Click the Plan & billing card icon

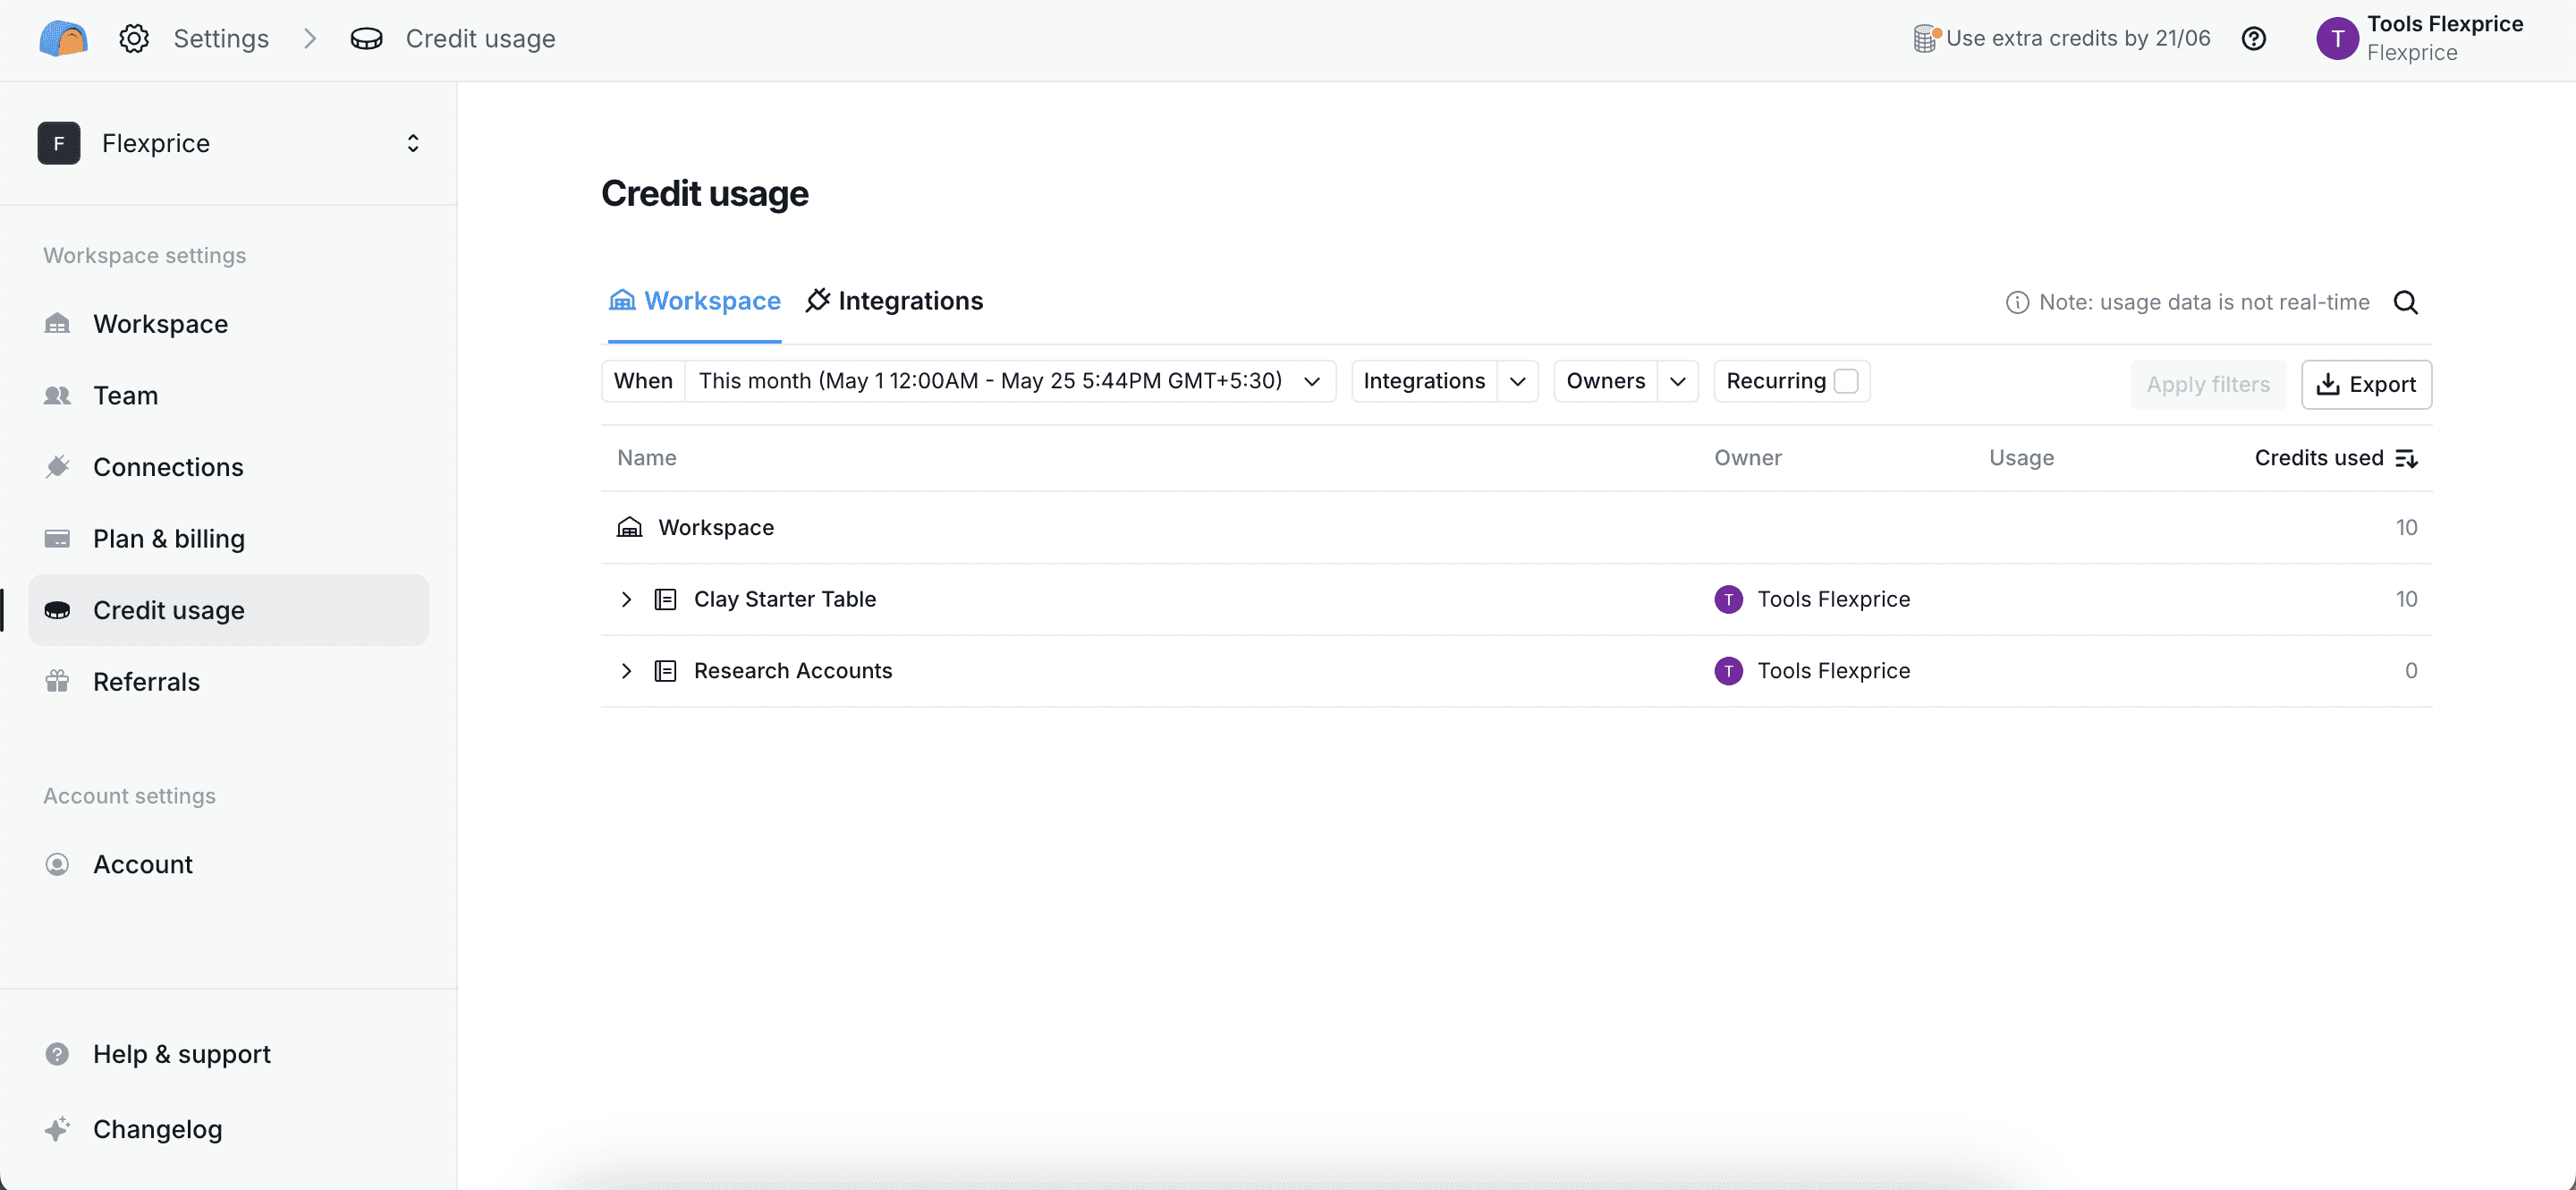tap(57, 538)
